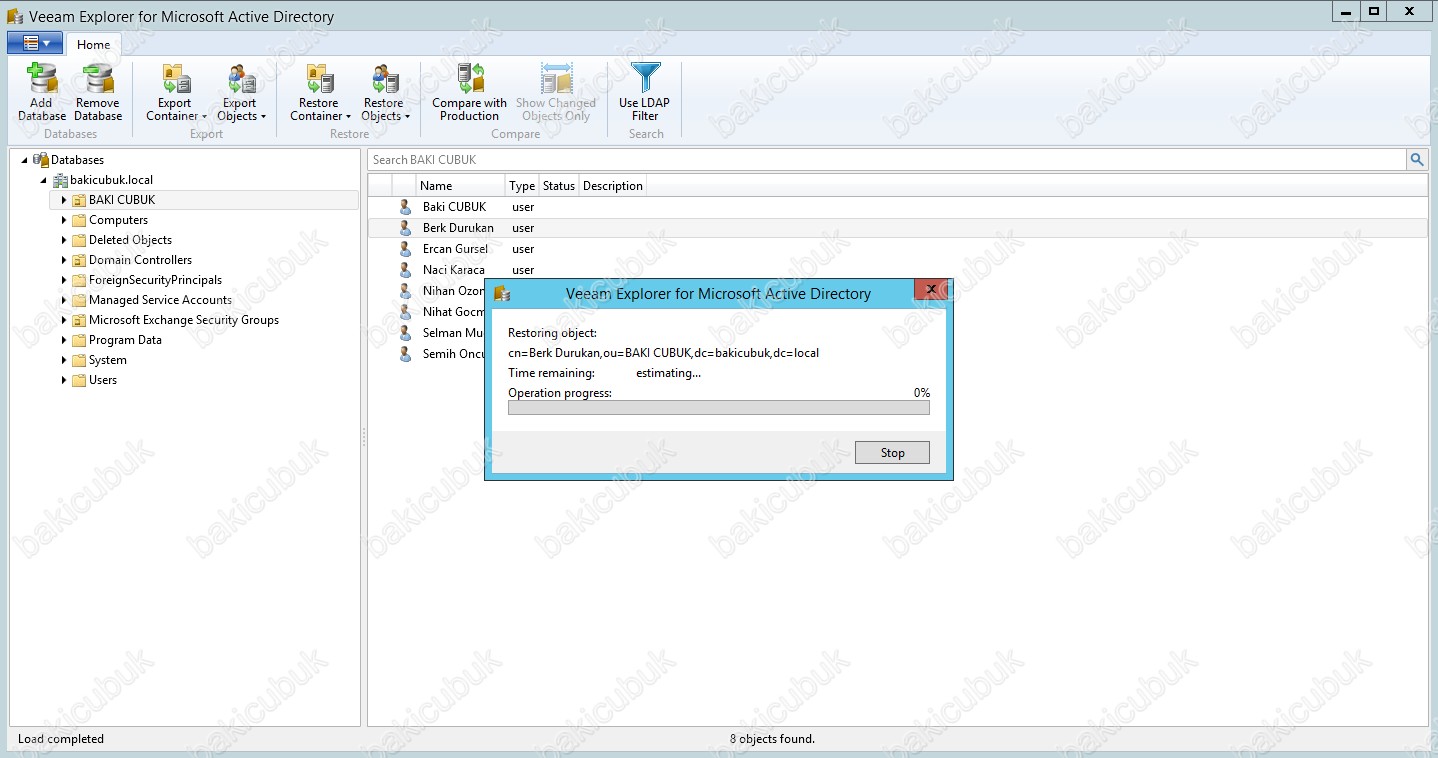The height and width of the screenshot is (758, 1438).
Task: Click the Load completed status text
Action: [61, 739]
